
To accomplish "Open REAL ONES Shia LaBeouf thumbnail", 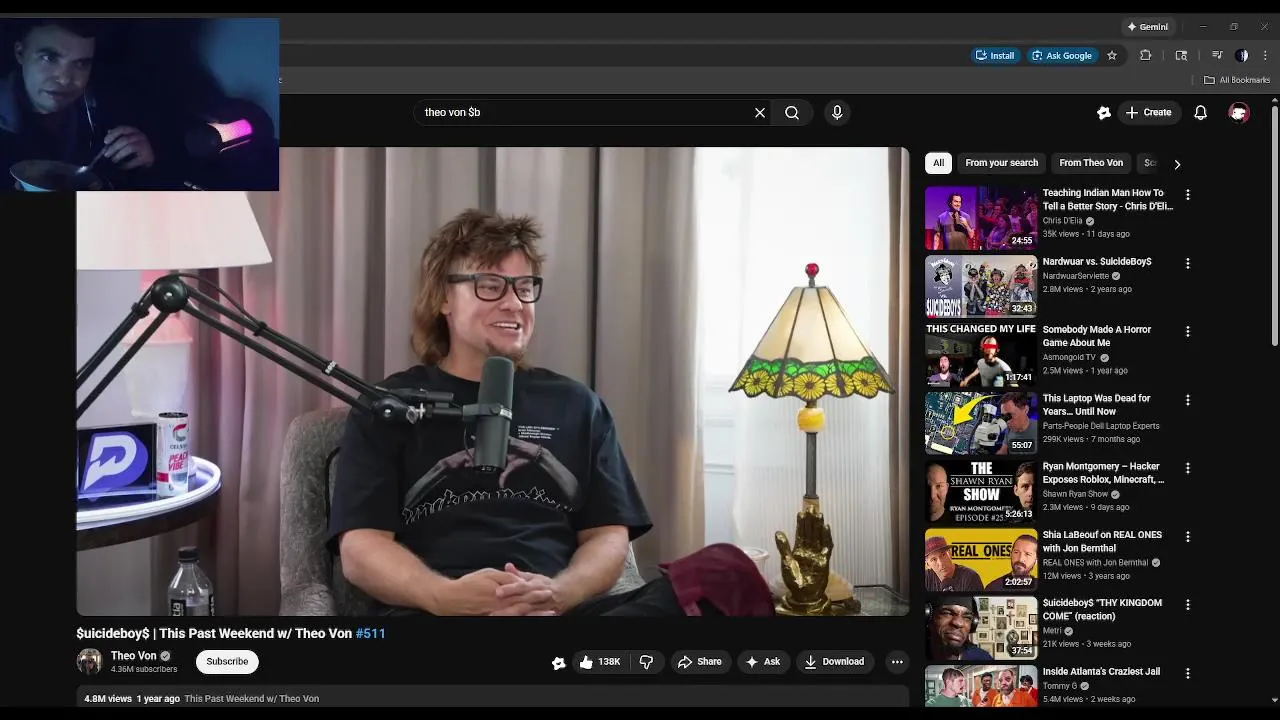I will [981, 559].
